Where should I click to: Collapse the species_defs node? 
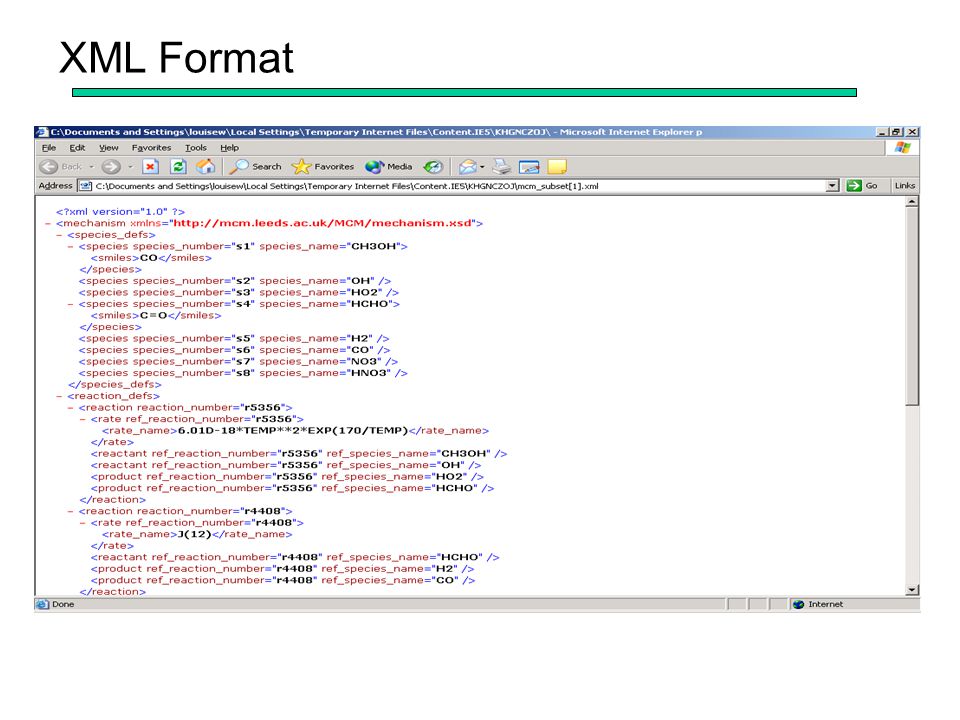click(x=59, y=235)
